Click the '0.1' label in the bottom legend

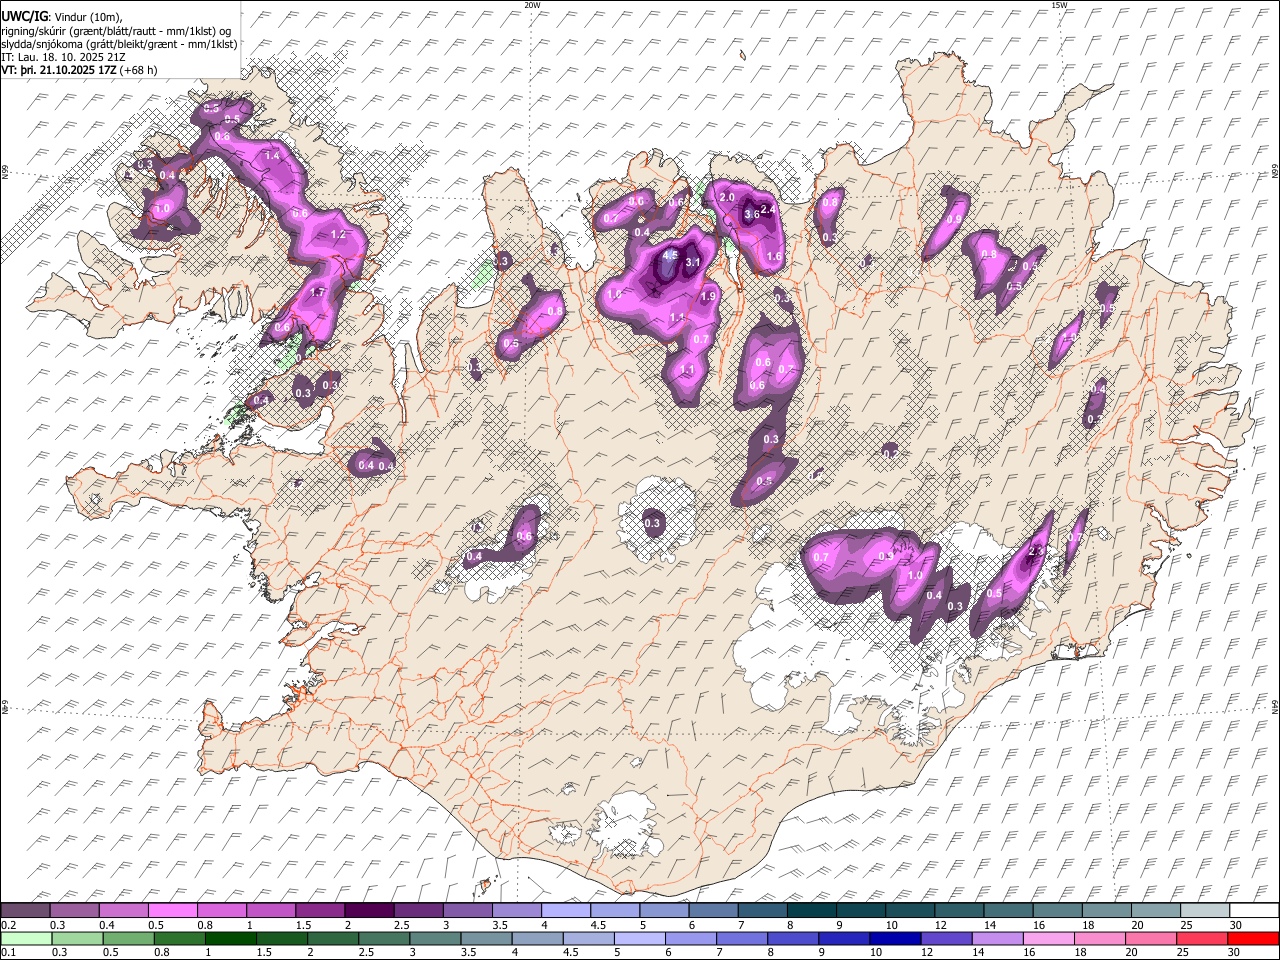click(x=7, y=952)
